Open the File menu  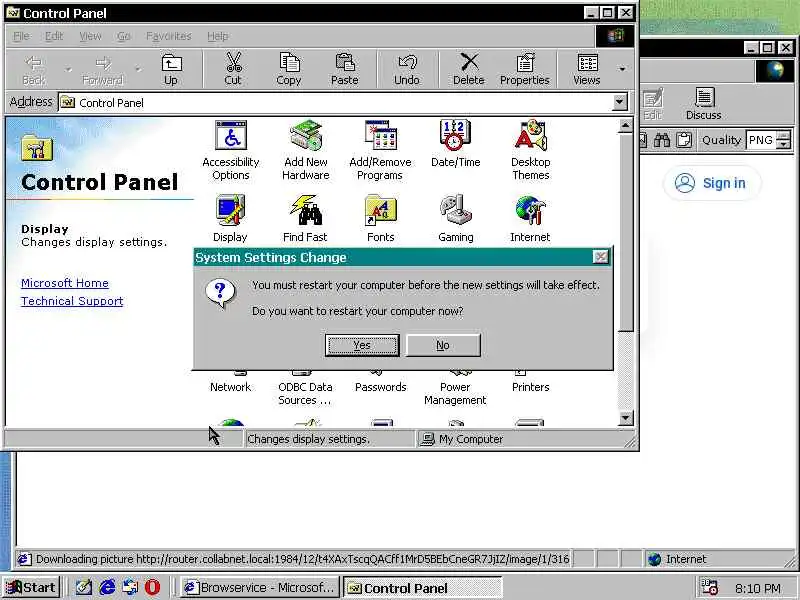pyautogui.click(x=21, y=36)
